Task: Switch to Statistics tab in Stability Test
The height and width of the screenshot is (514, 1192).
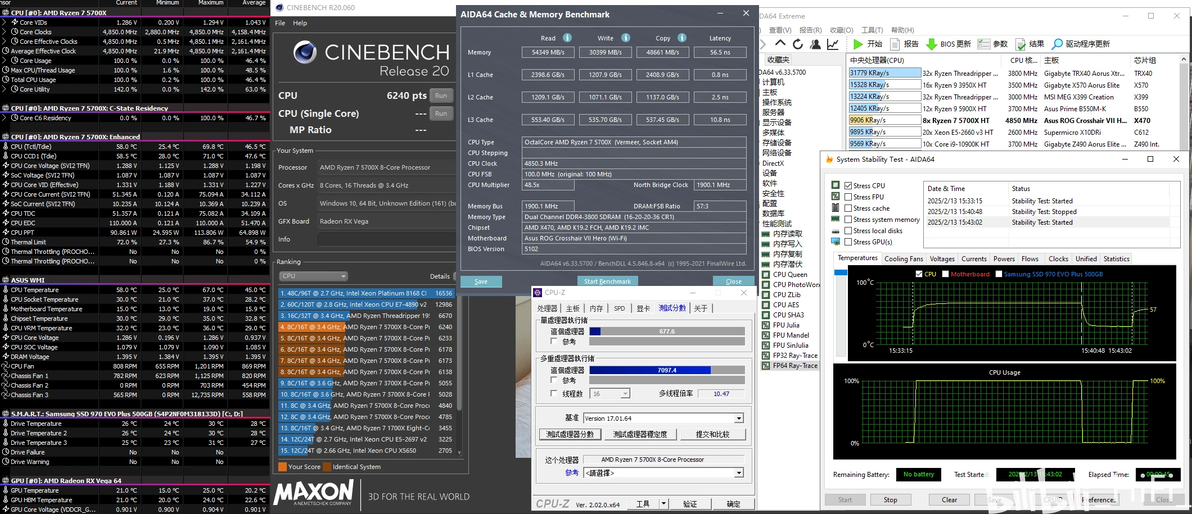Action: click(x=1116, y=259)
